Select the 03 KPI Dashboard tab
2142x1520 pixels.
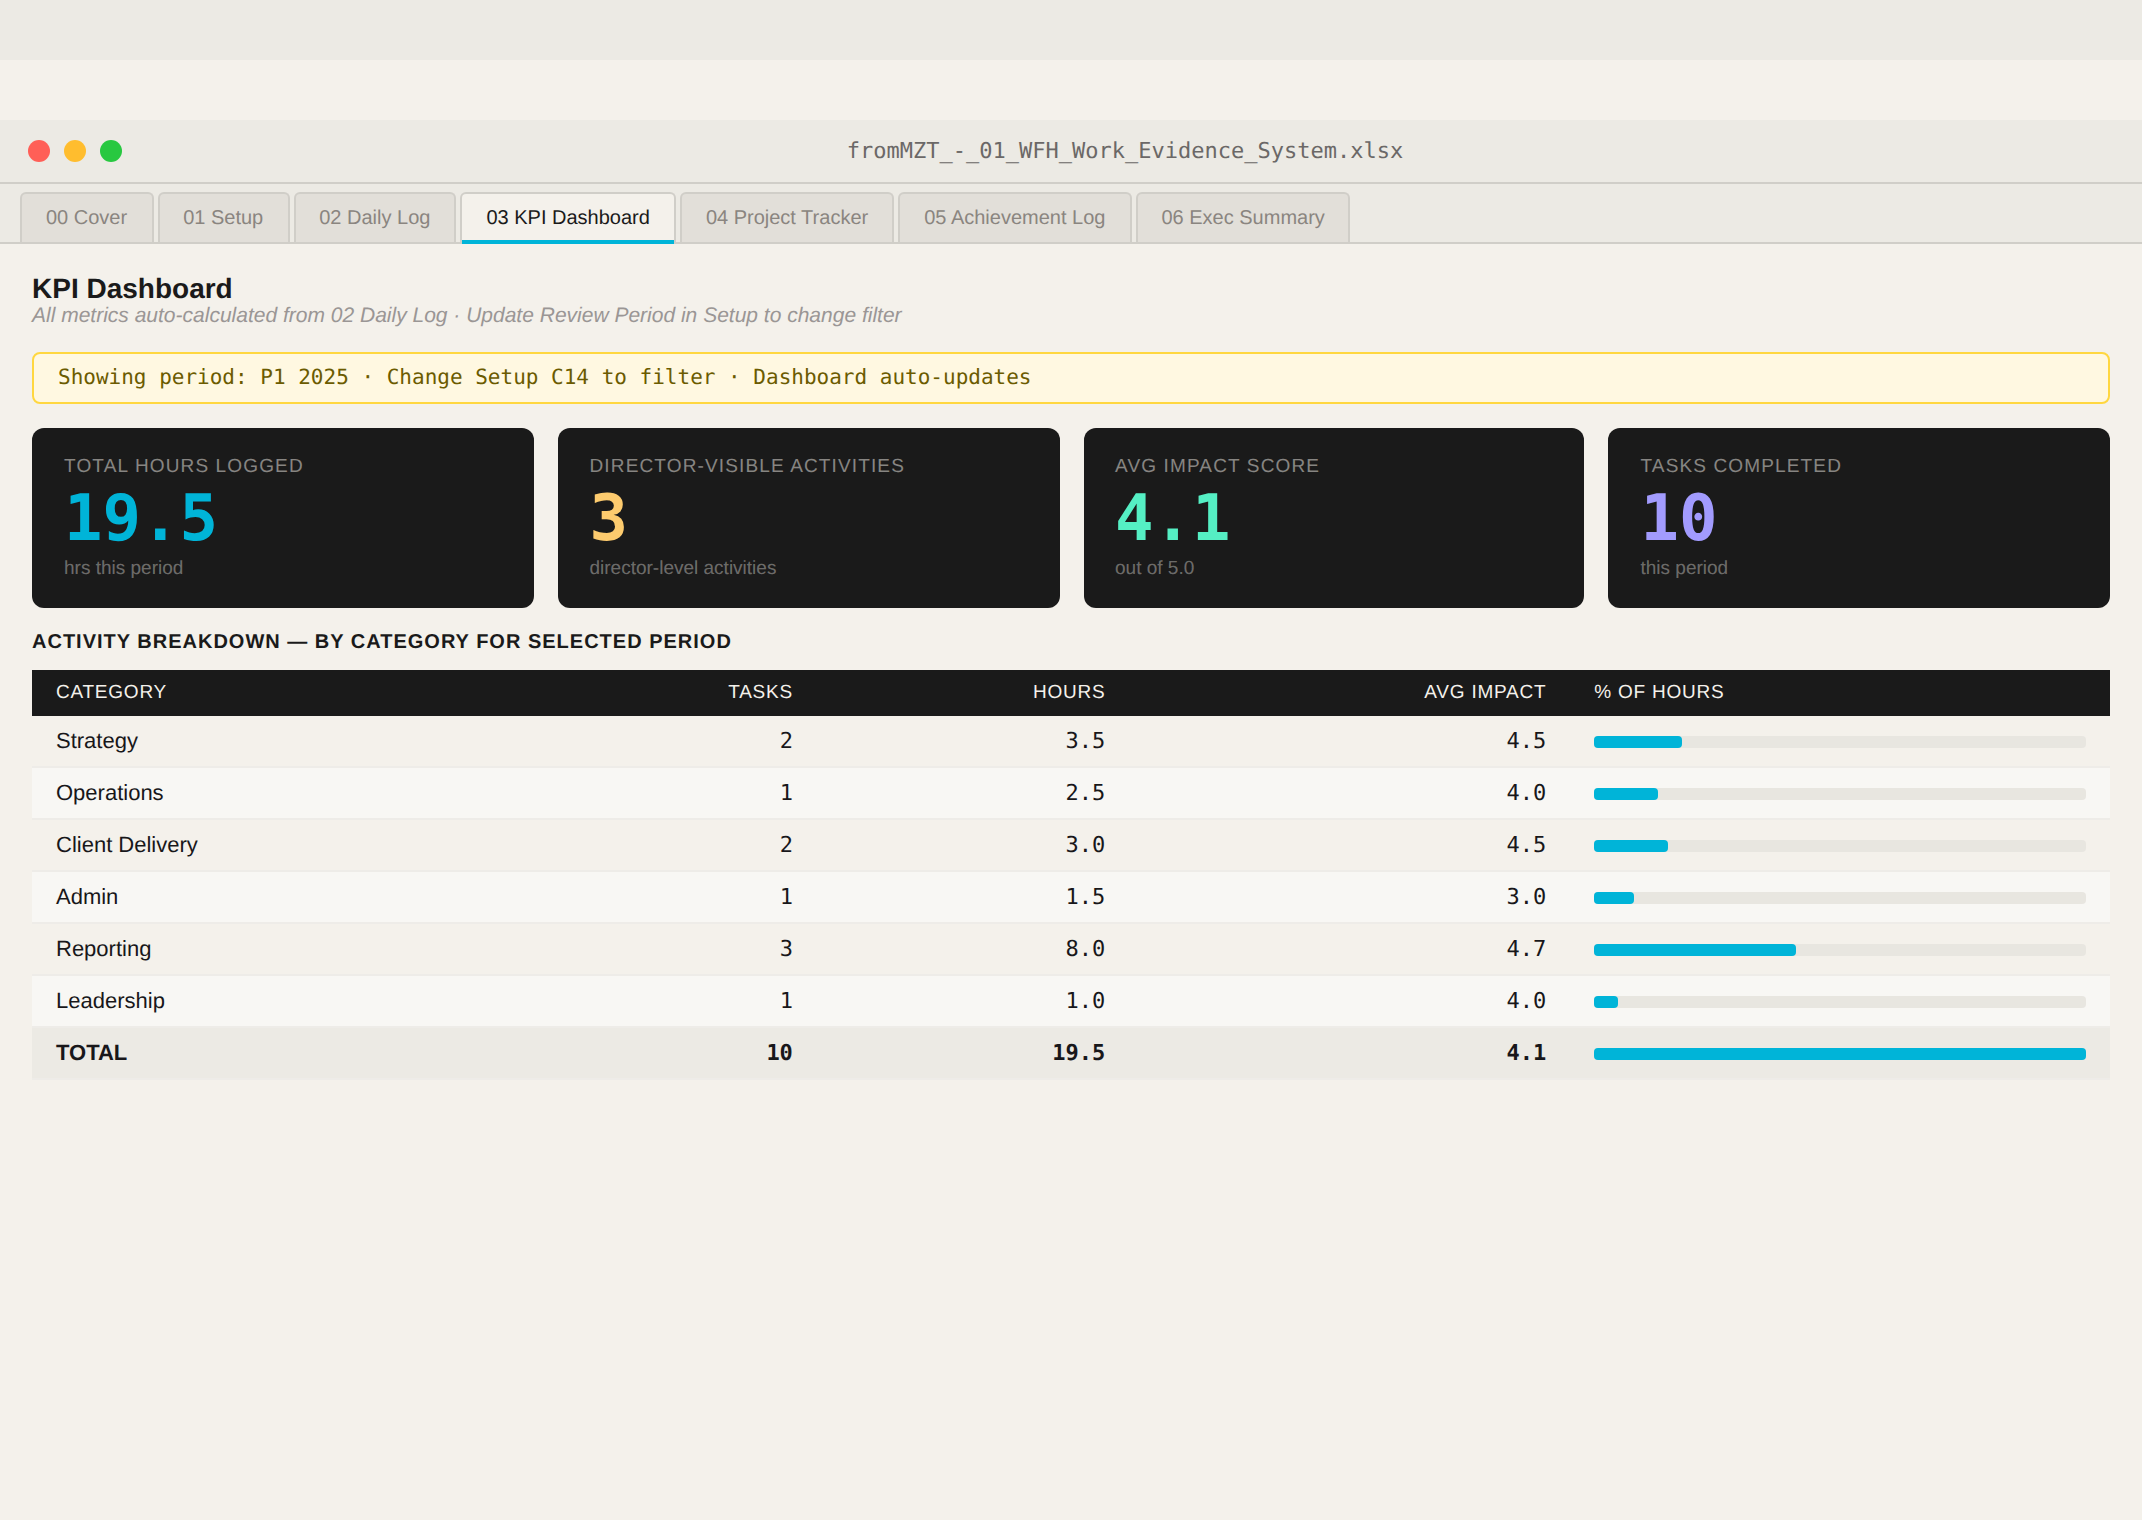568,217
